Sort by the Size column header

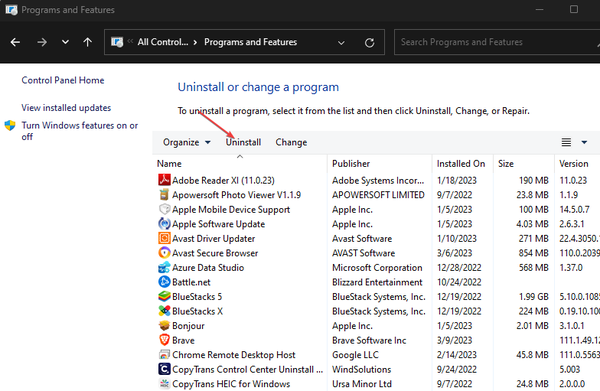pyautogui.click(x=505, y=164)
